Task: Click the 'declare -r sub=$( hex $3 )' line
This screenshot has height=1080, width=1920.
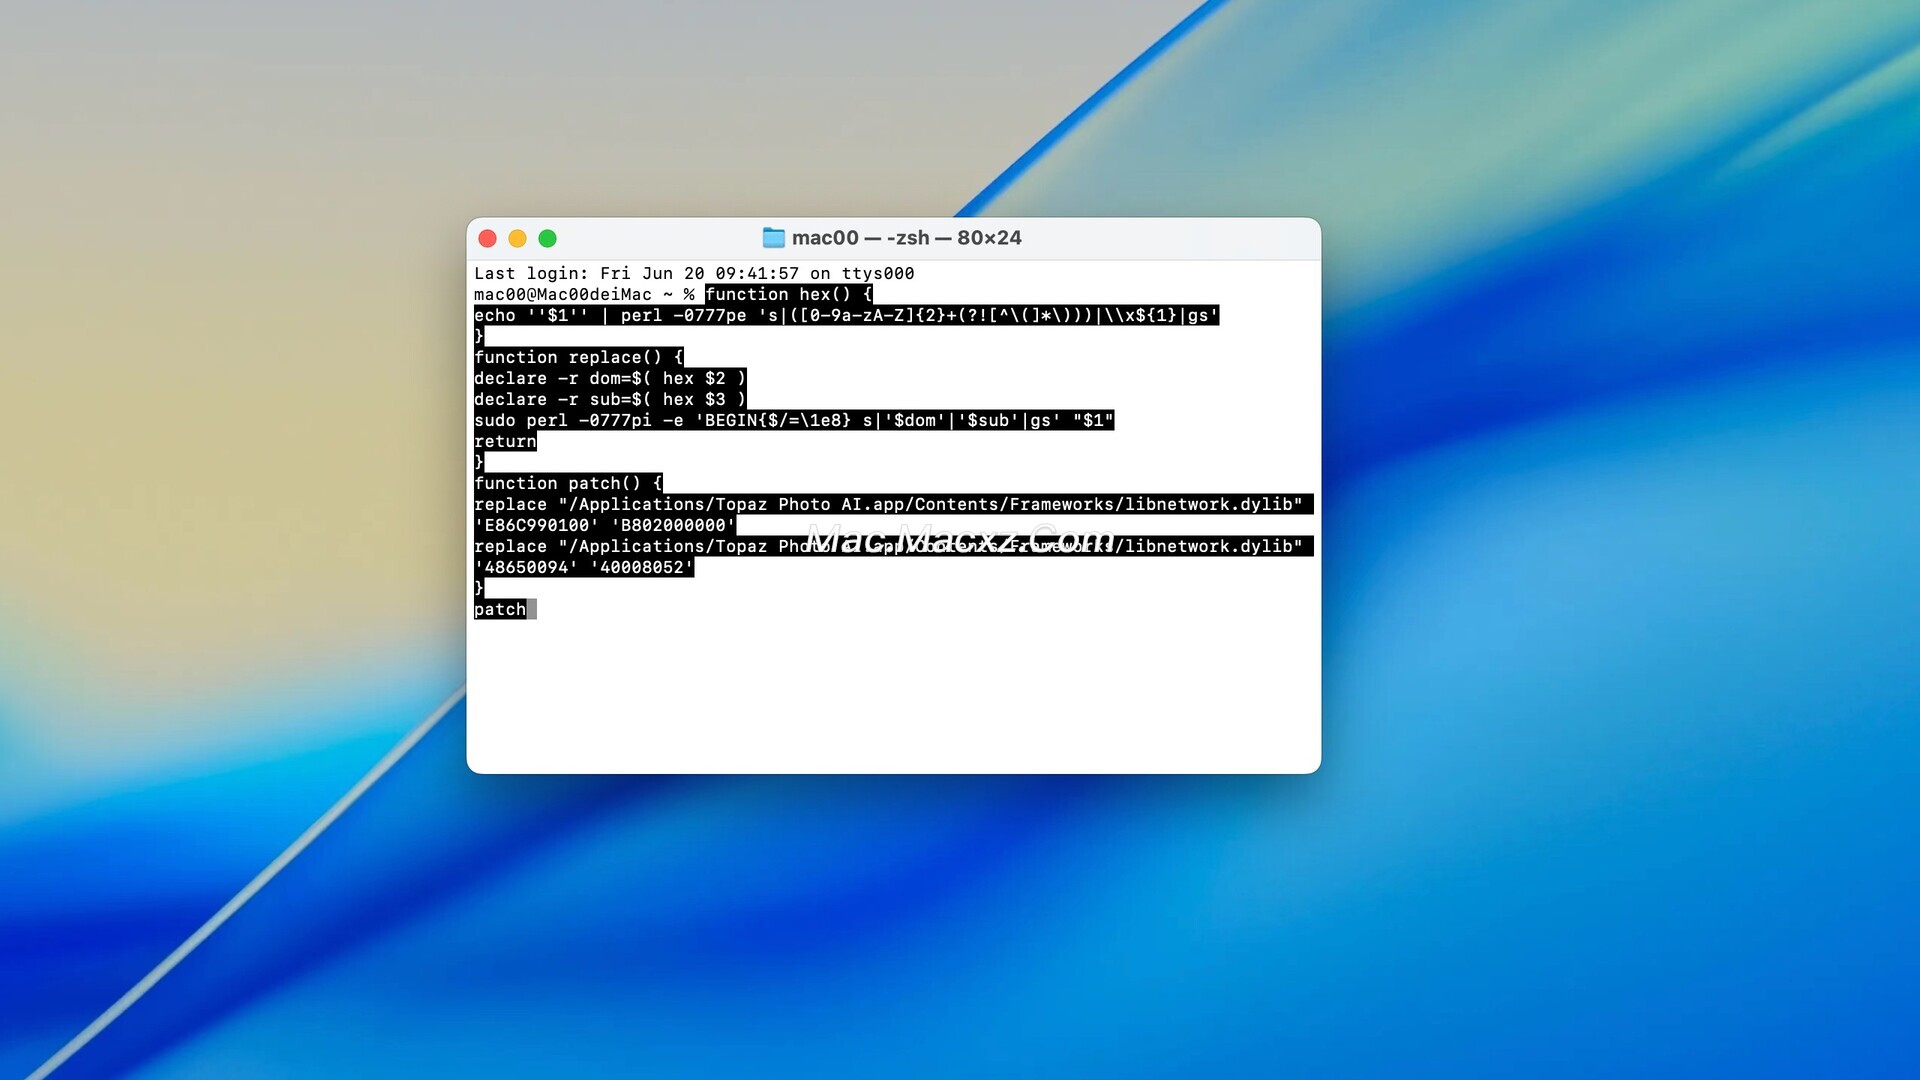Action: 610,399
